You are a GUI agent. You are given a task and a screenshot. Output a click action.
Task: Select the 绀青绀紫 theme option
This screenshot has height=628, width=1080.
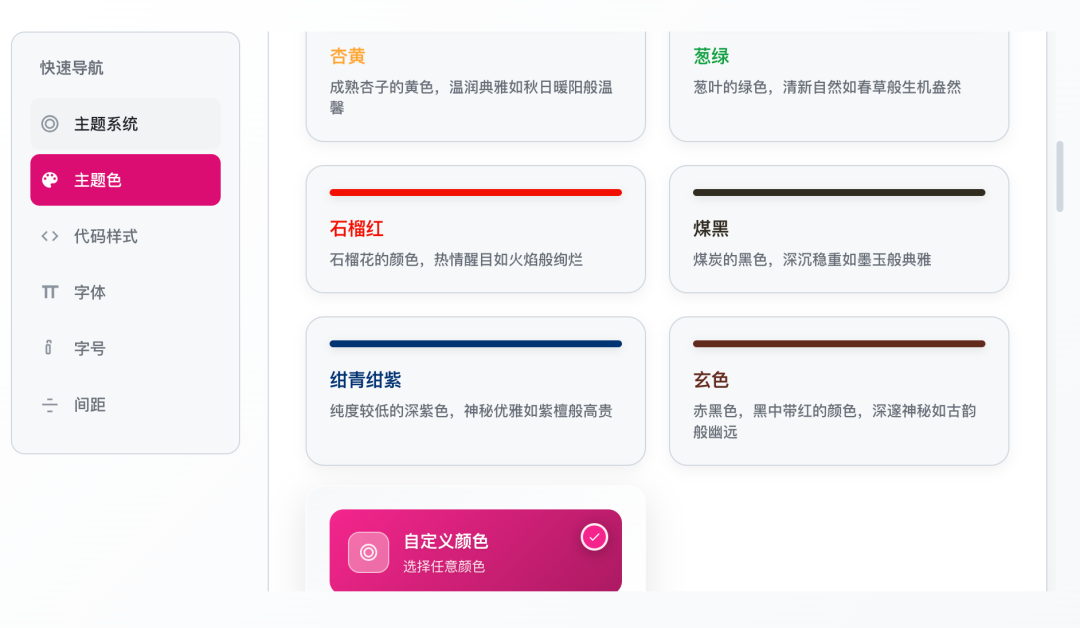pyautogui.click(x=475, y=391)
